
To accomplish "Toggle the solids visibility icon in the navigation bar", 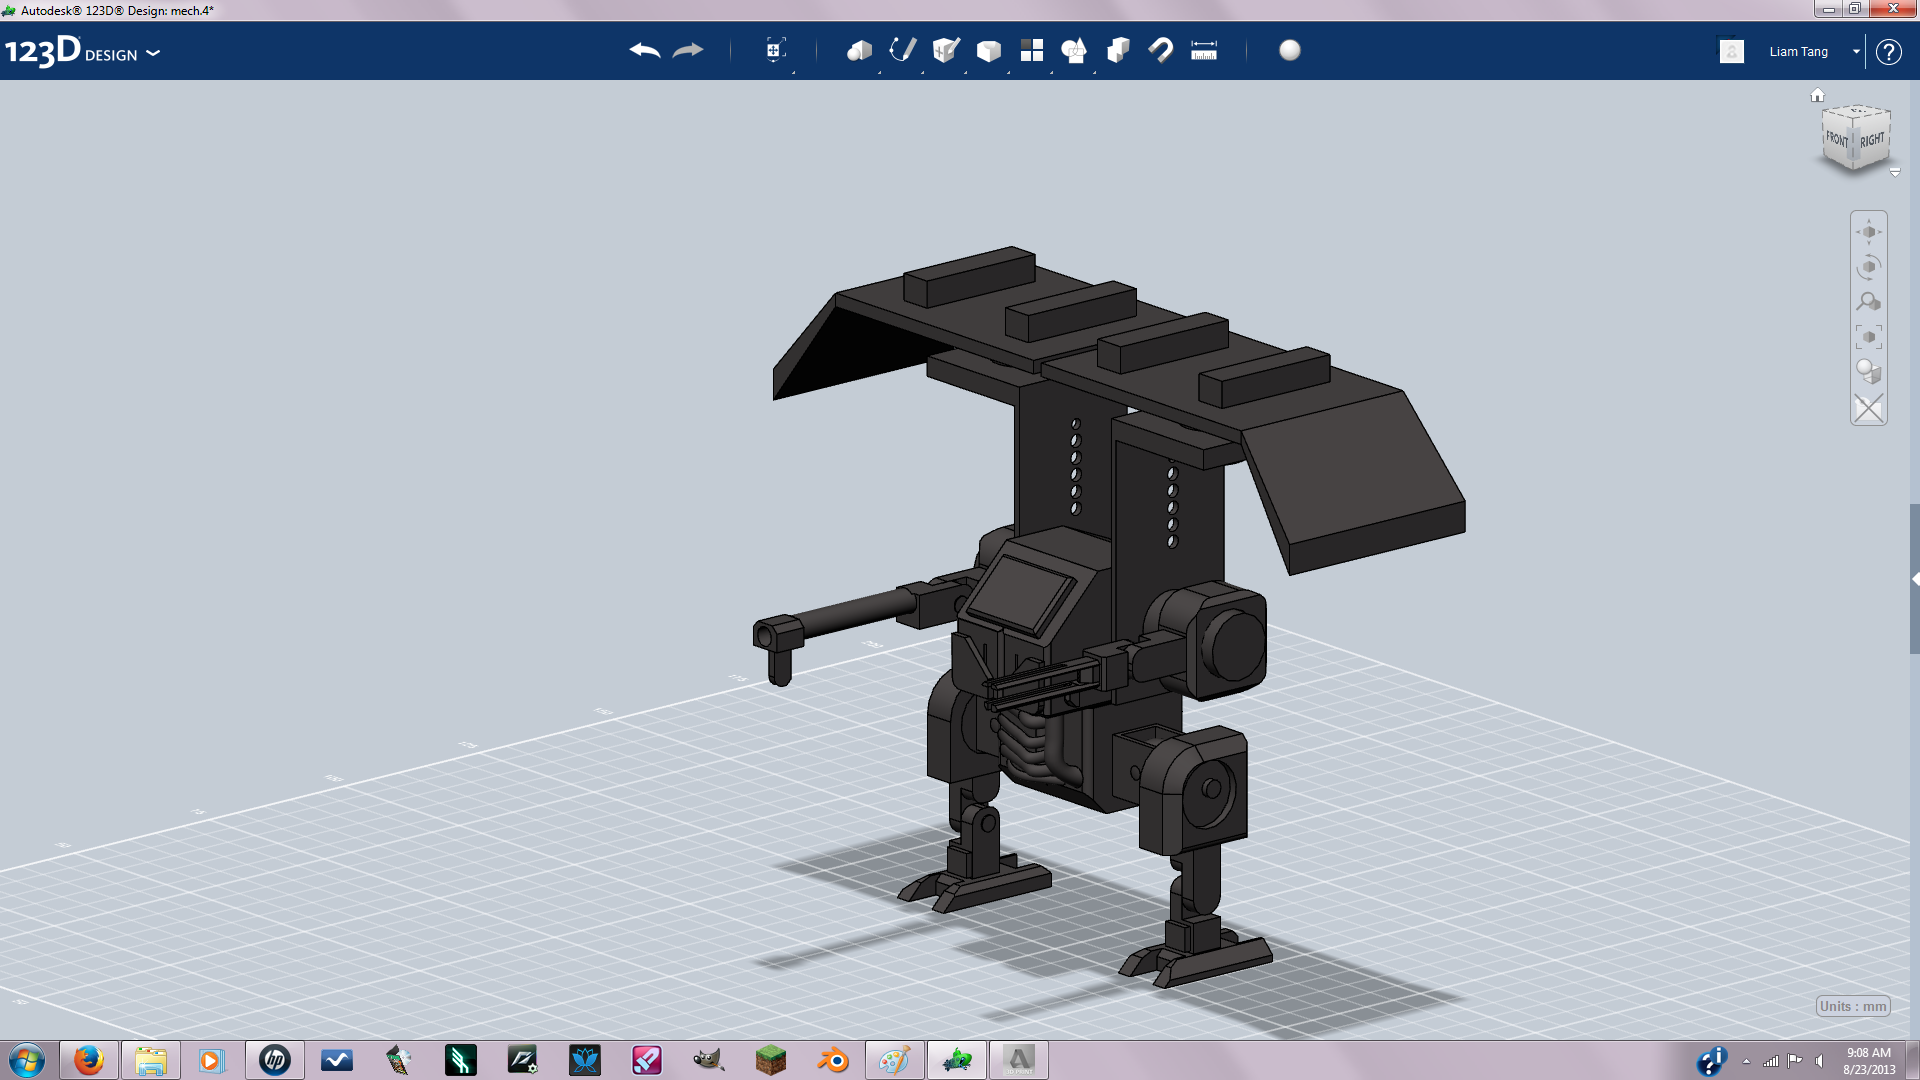I will pos(1868,408).
